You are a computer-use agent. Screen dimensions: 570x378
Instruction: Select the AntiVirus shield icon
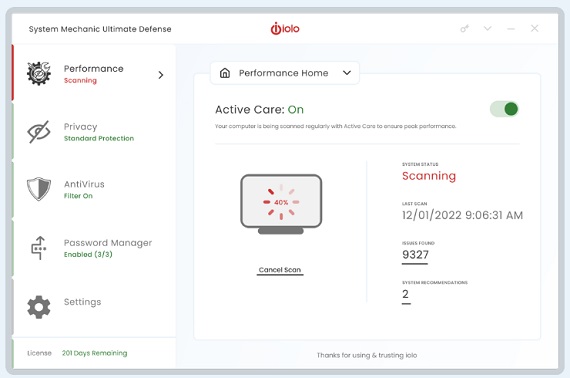pyautogui.click(x=39, y=189)
